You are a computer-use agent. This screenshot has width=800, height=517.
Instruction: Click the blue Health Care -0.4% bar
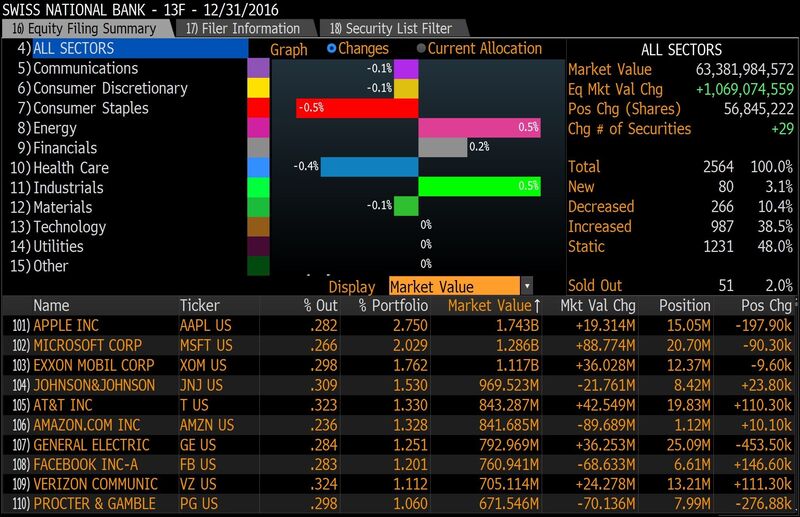point(369,167)
